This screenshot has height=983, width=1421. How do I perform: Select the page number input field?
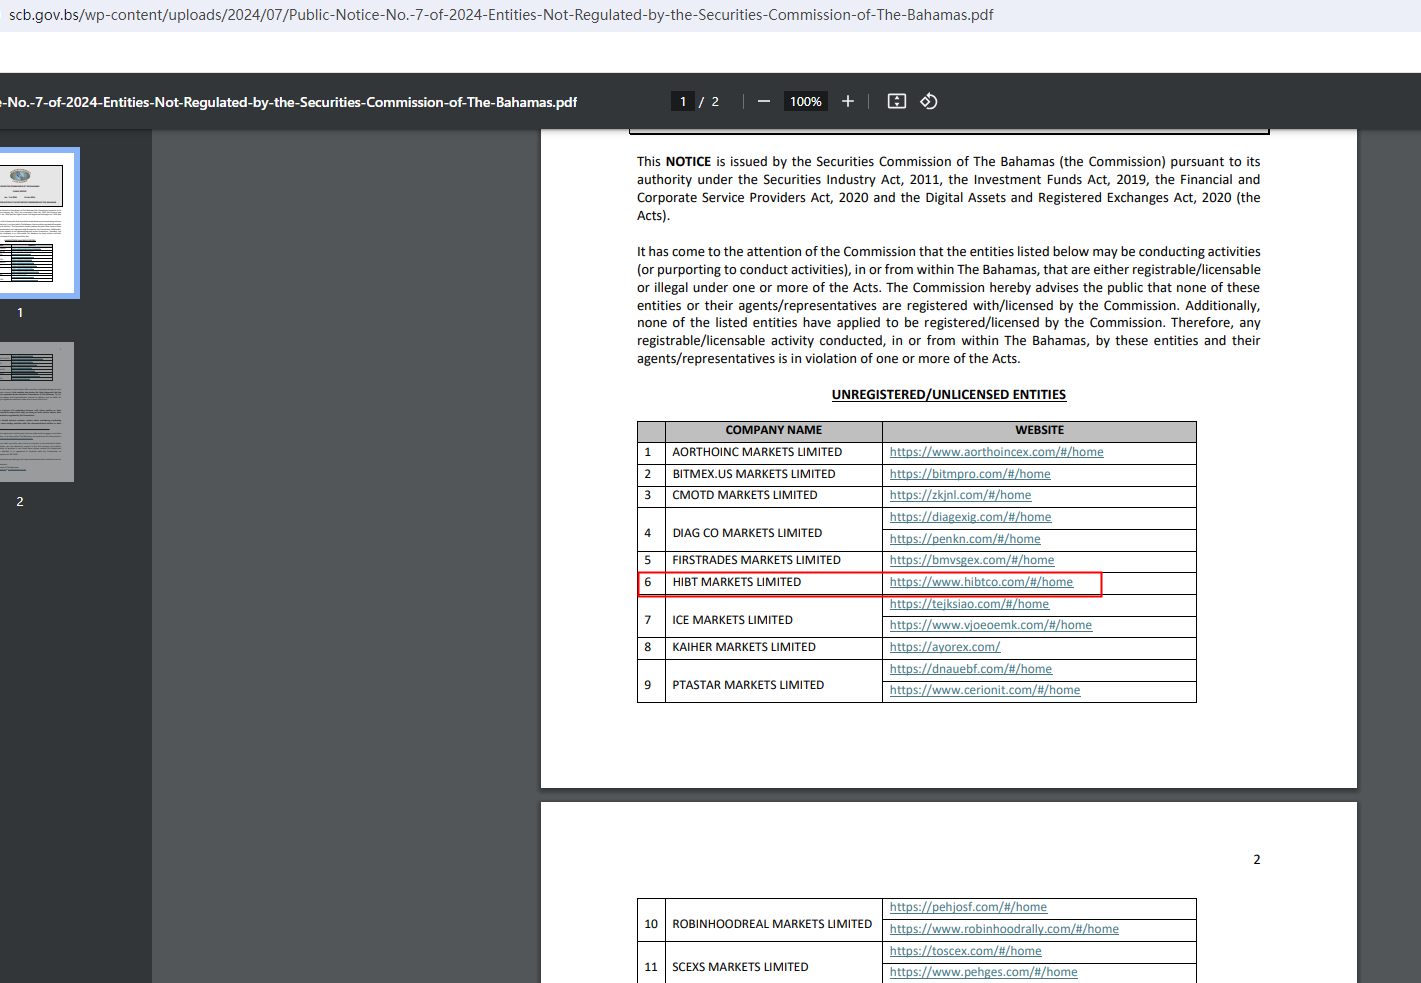(683, 101)
